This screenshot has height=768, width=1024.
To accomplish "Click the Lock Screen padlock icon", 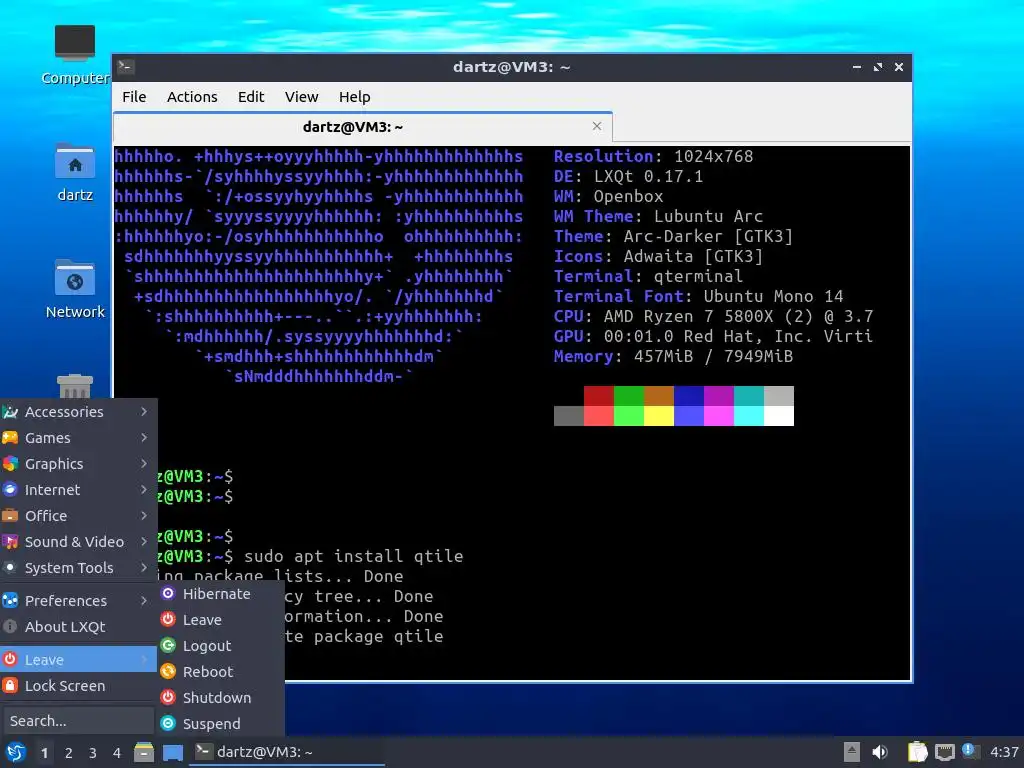I will pos(10,686).
